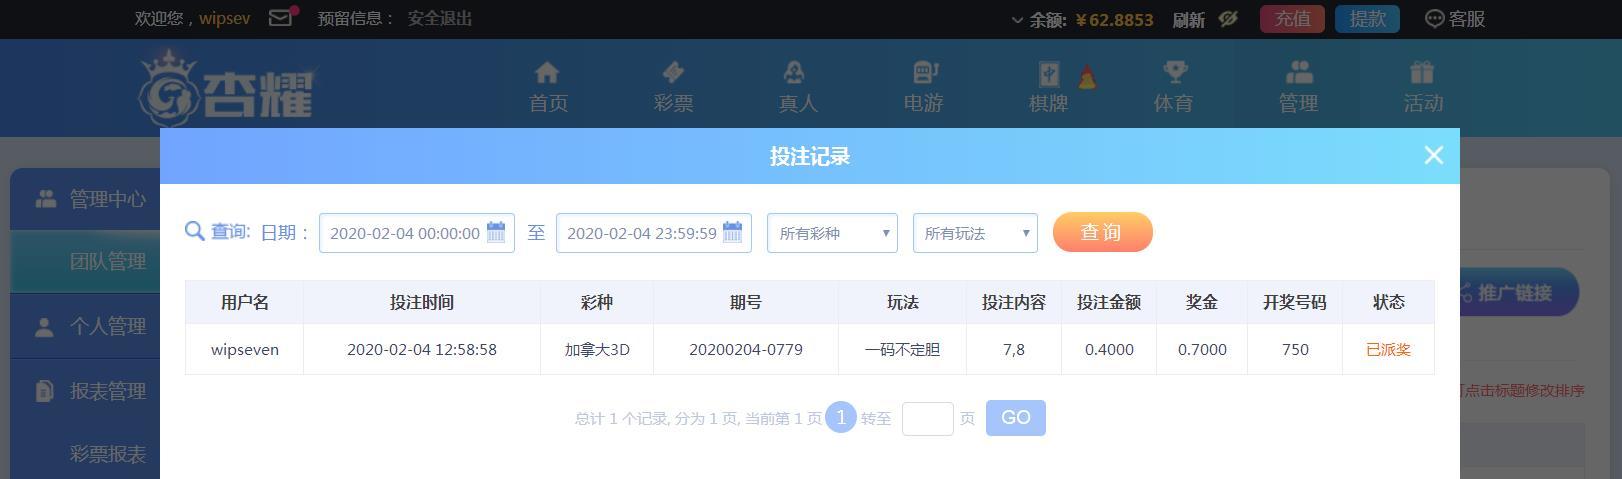Click prize 0.7000 cell
The width and height of the screenshot is (1622, 479).
pos(1202,349)
